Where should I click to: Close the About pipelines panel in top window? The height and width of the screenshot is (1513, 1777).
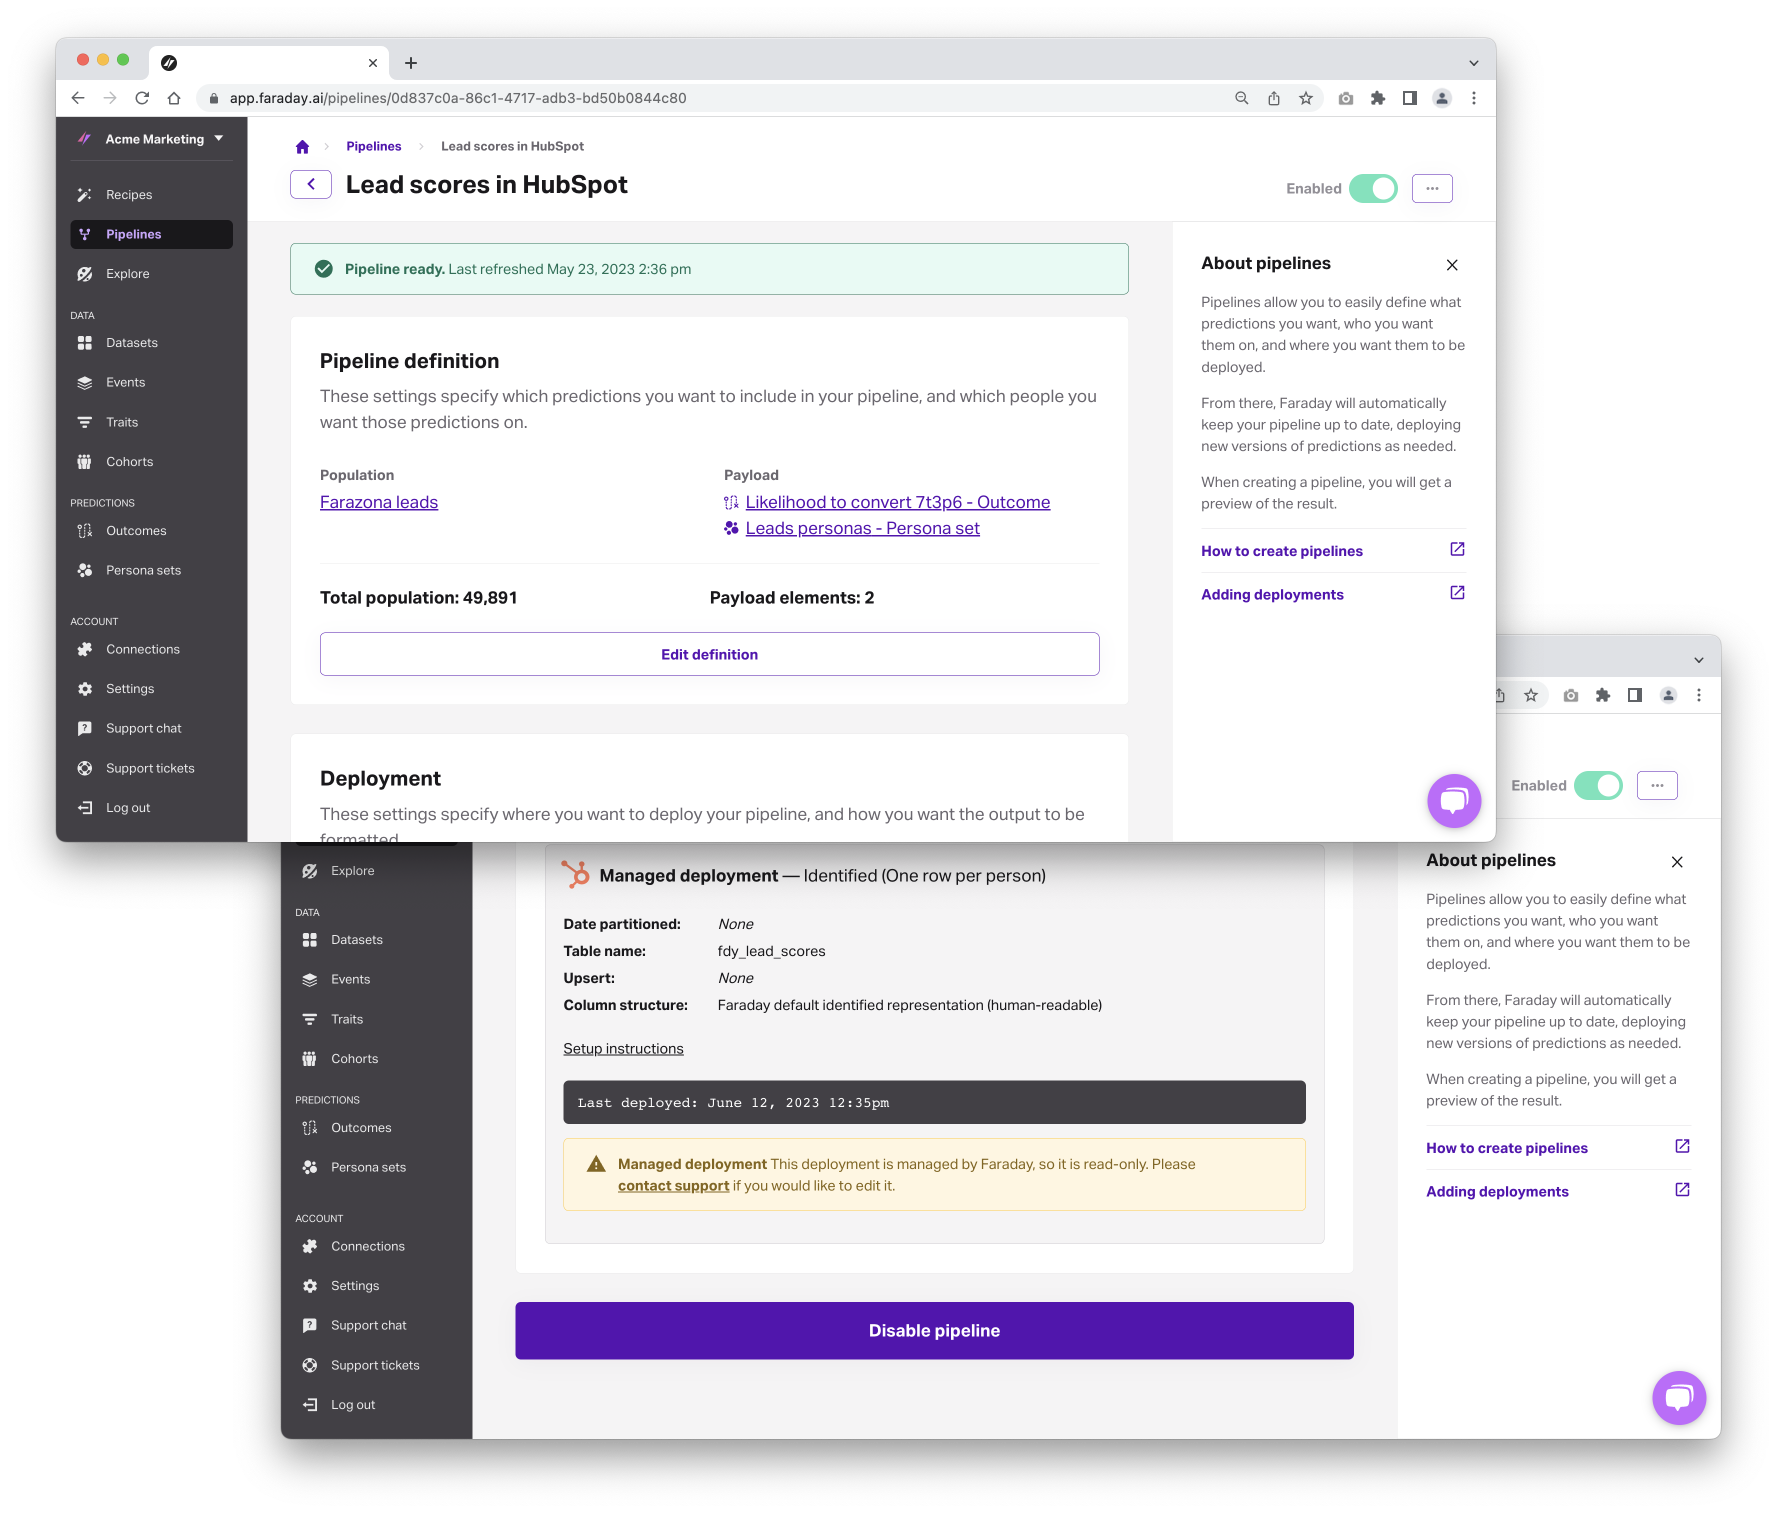(x=1452, y=265)
